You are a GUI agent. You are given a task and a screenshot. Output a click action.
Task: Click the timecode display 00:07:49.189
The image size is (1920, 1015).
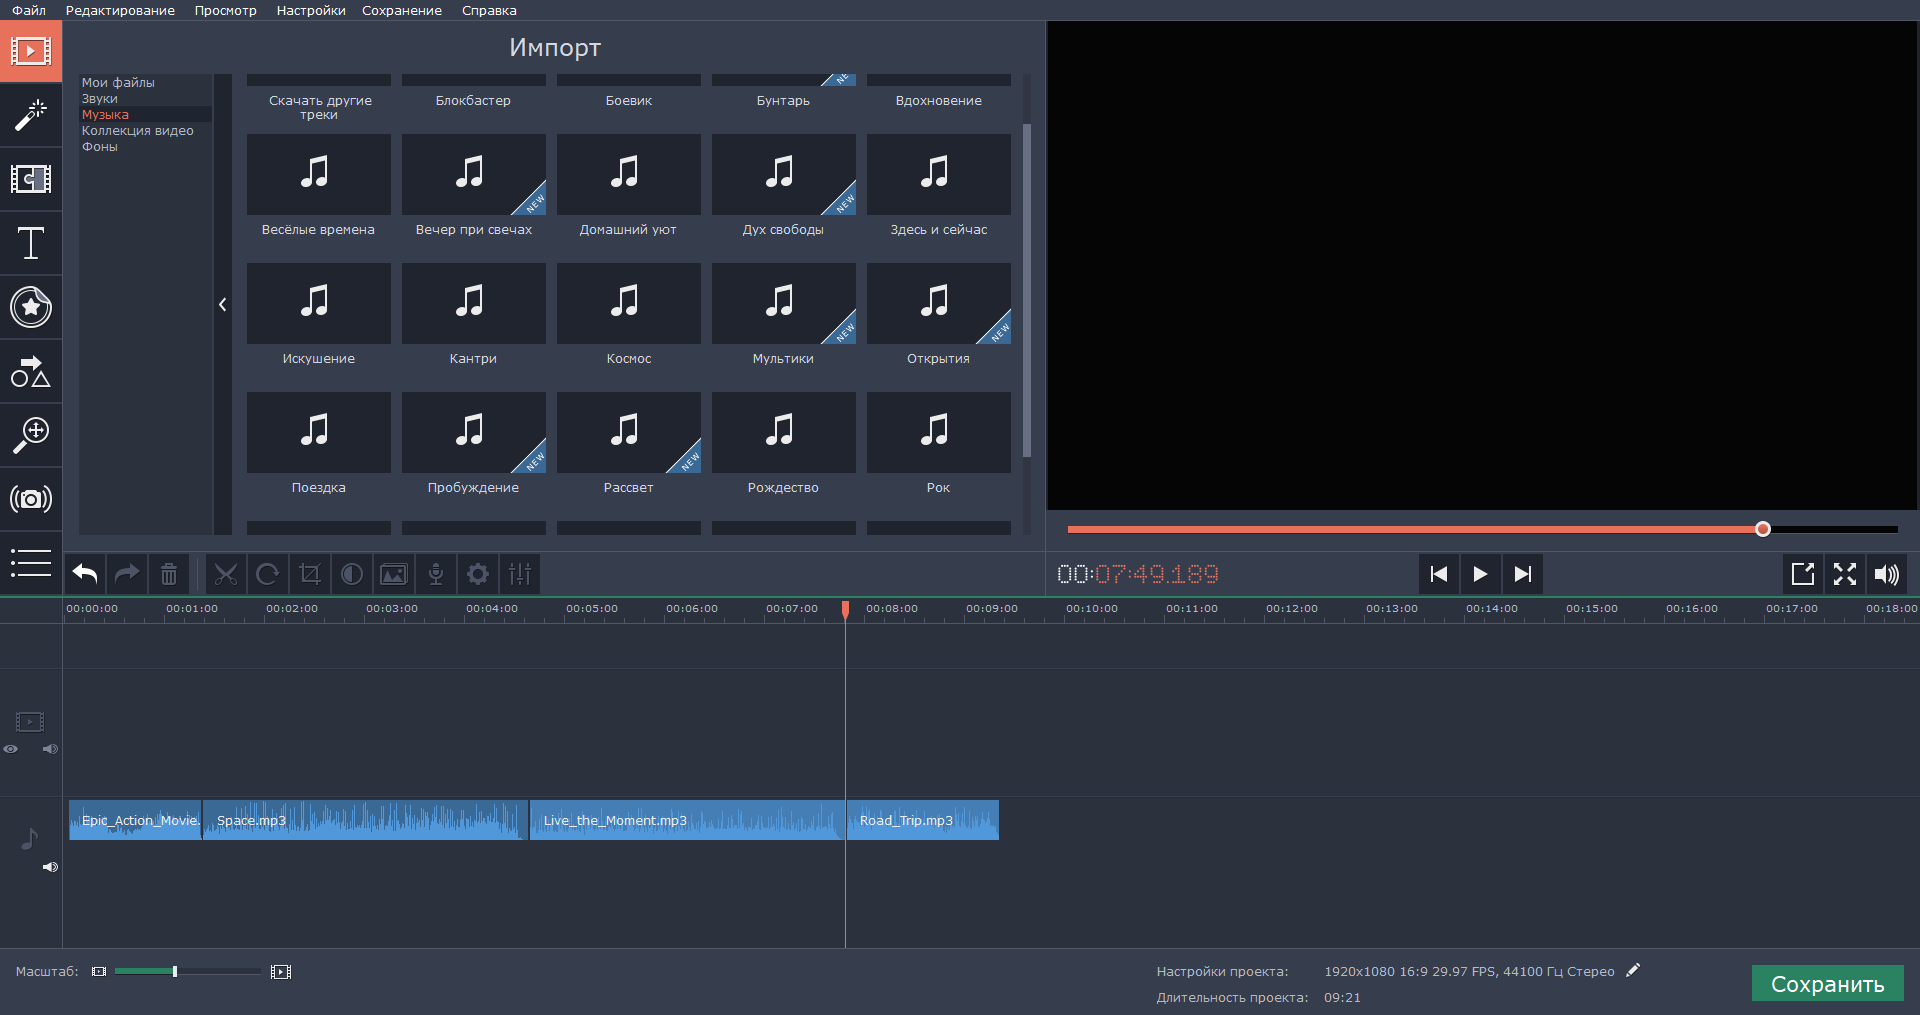tap(1138, 574)
